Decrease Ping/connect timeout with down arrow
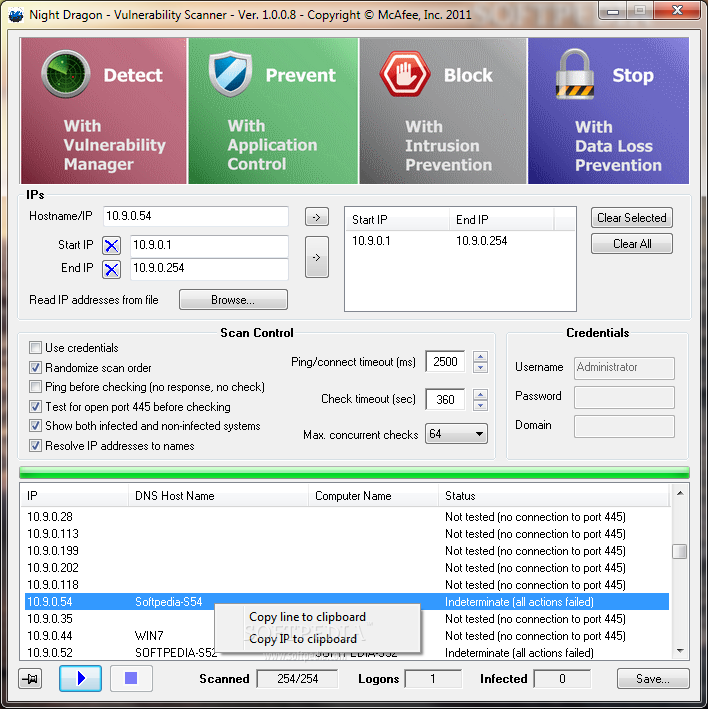This screenshot has height=709, width=708. [x=480, y=367]
